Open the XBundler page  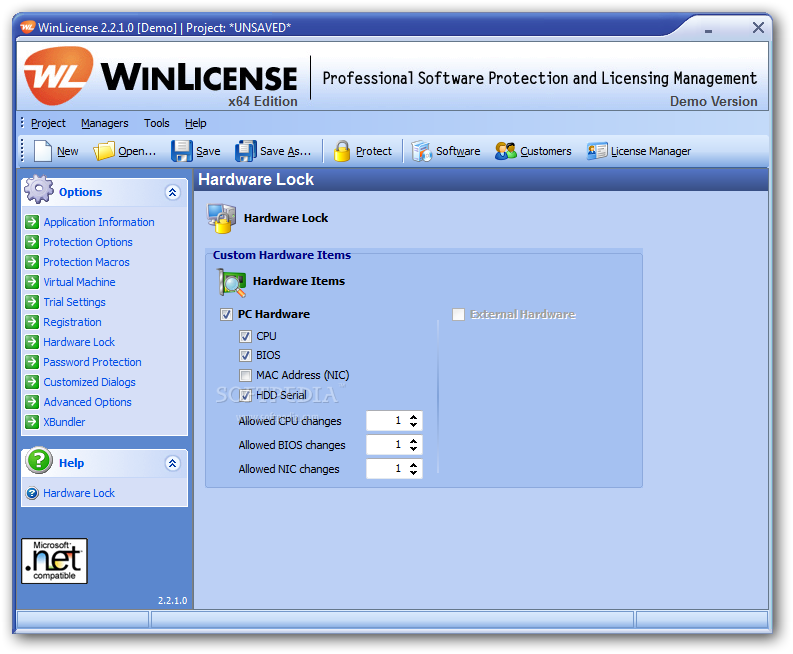[x=64, y=422]
